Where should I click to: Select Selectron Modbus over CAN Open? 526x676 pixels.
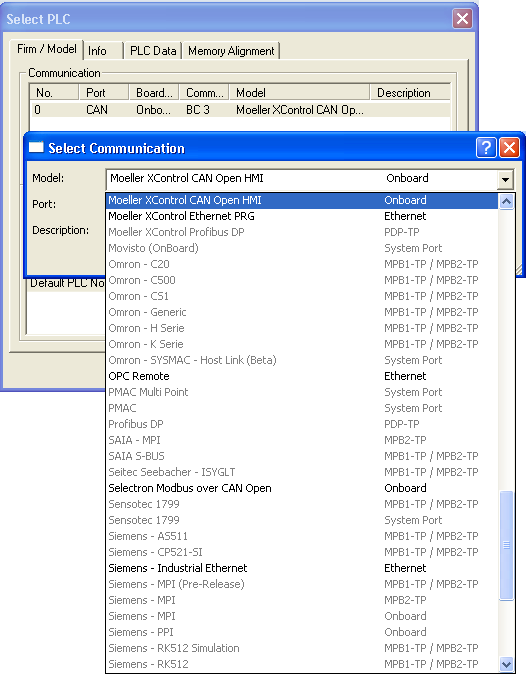[x=302, y=488]
